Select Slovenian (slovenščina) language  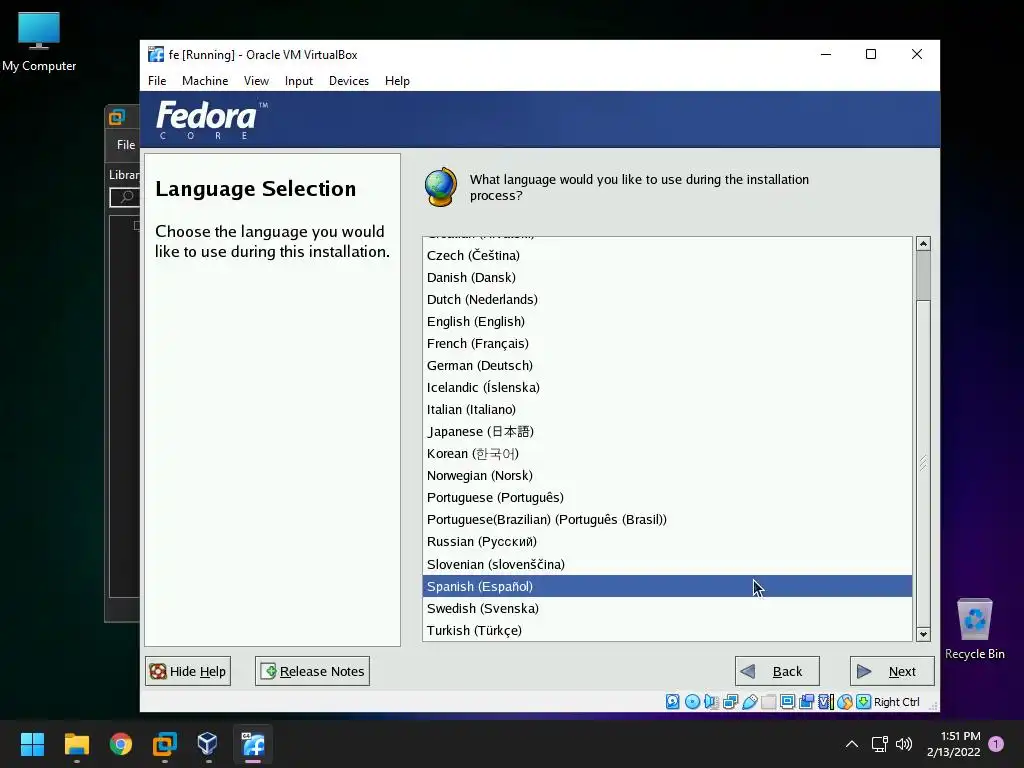pyautogui.click(x=667, y=564)
